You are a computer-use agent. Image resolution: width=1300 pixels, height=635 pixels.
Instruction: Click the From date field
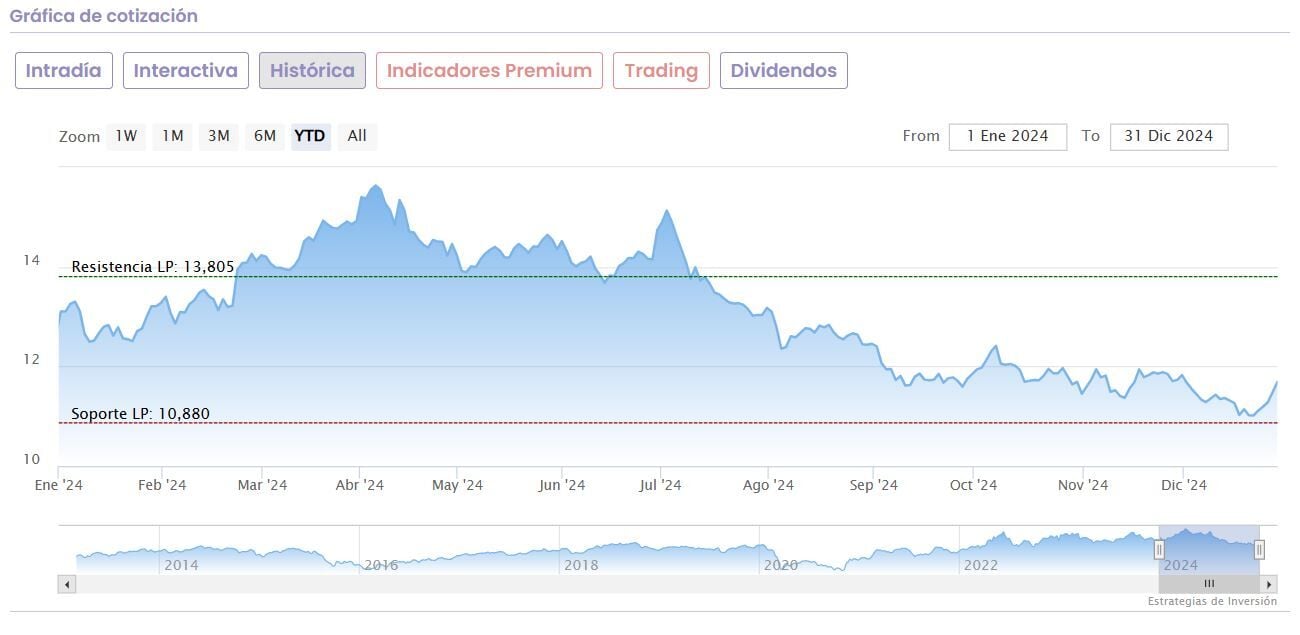(1007, 137)
